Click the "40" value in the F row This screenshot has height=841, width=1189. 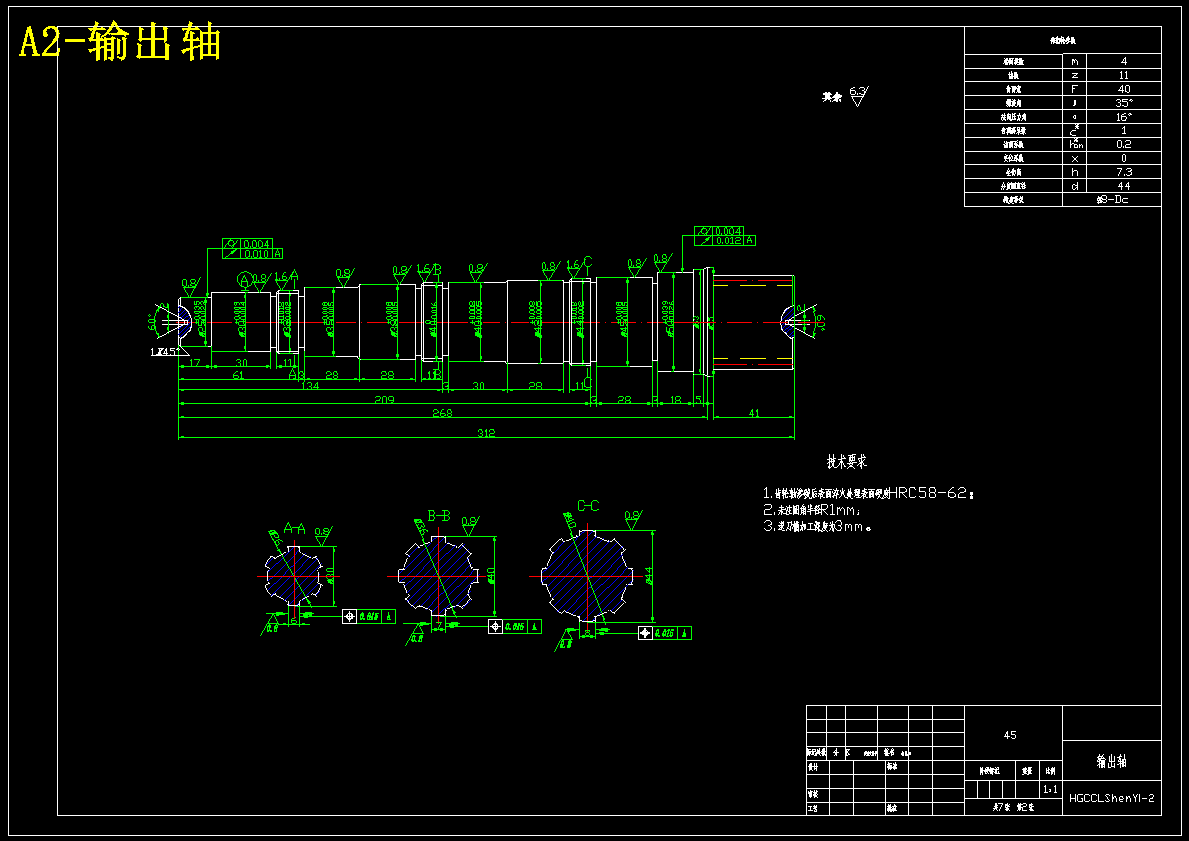[x=1124, y=89]
